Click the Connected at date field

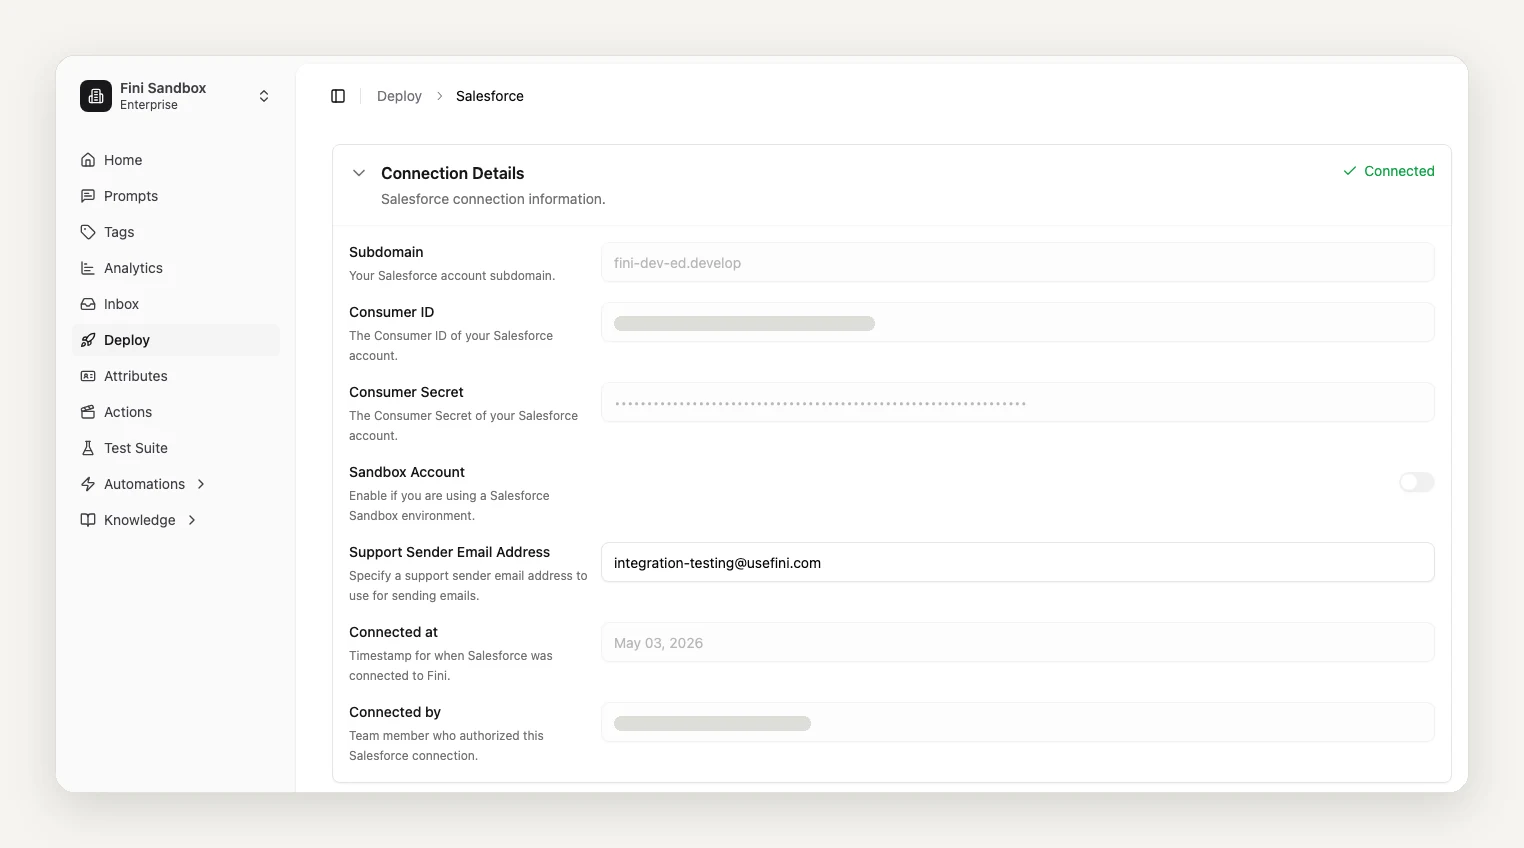(1018, 642)
